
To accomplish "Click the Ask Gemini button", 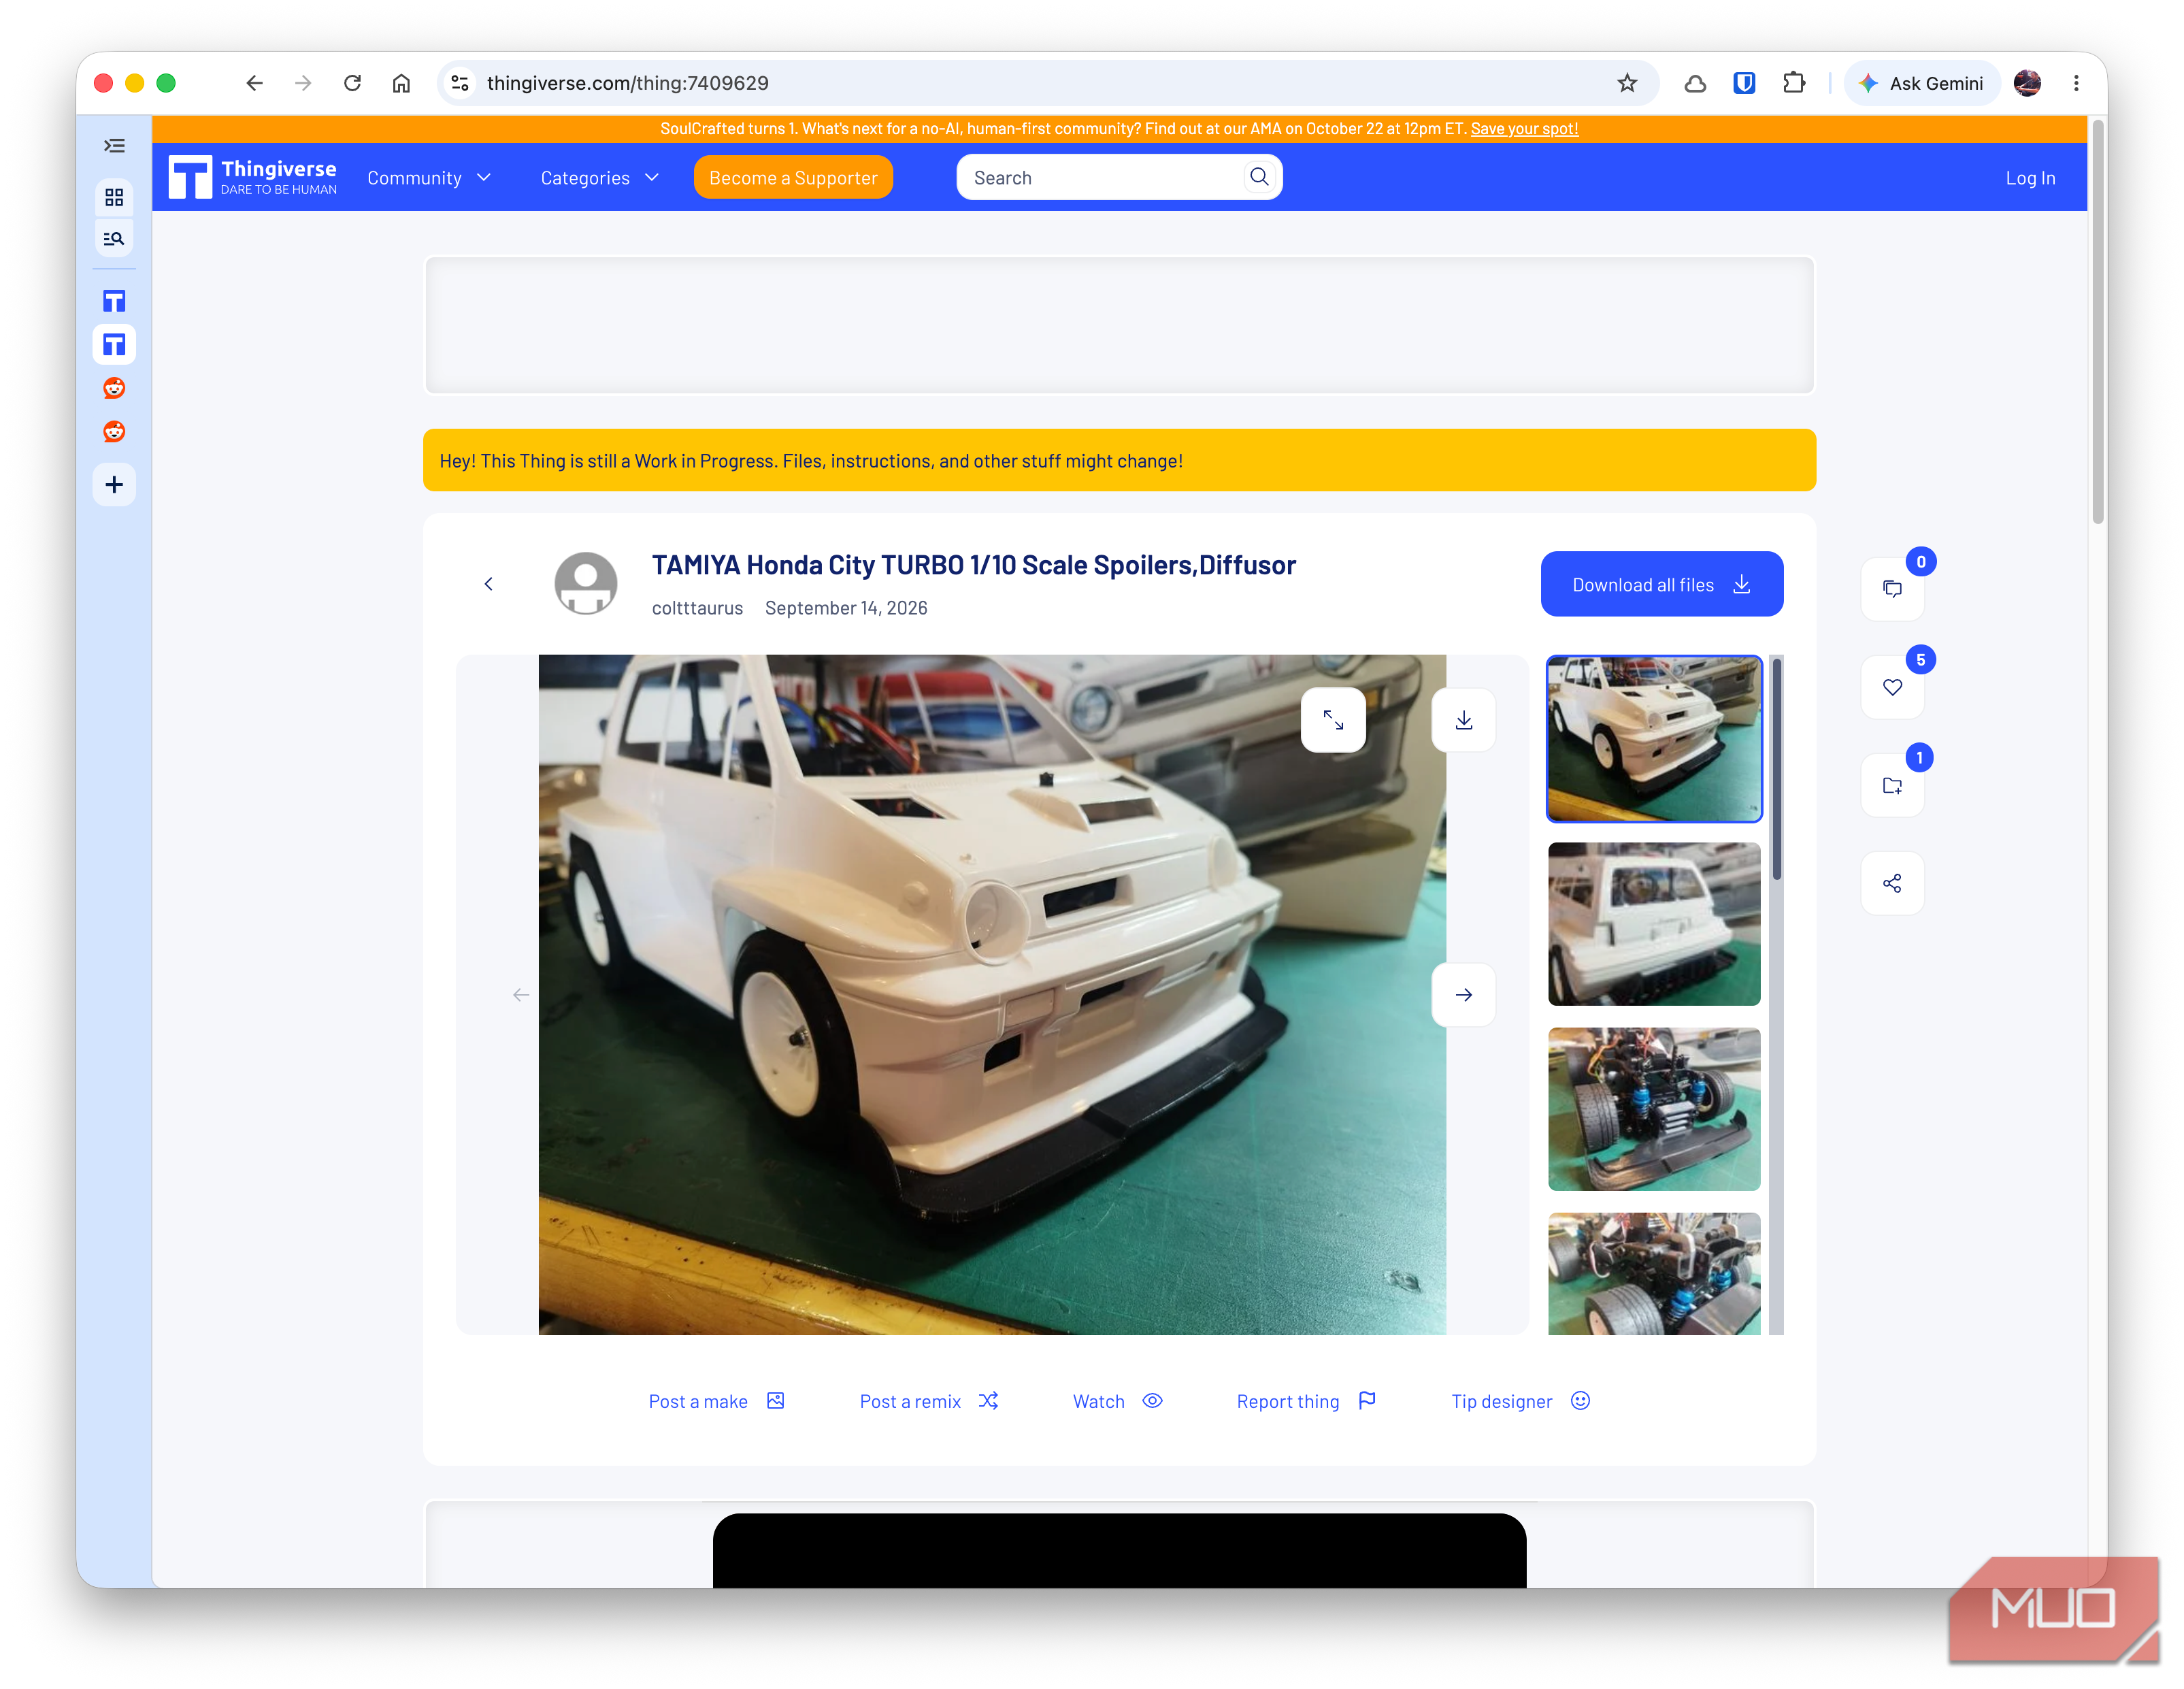I will [x=1921, y=83].
